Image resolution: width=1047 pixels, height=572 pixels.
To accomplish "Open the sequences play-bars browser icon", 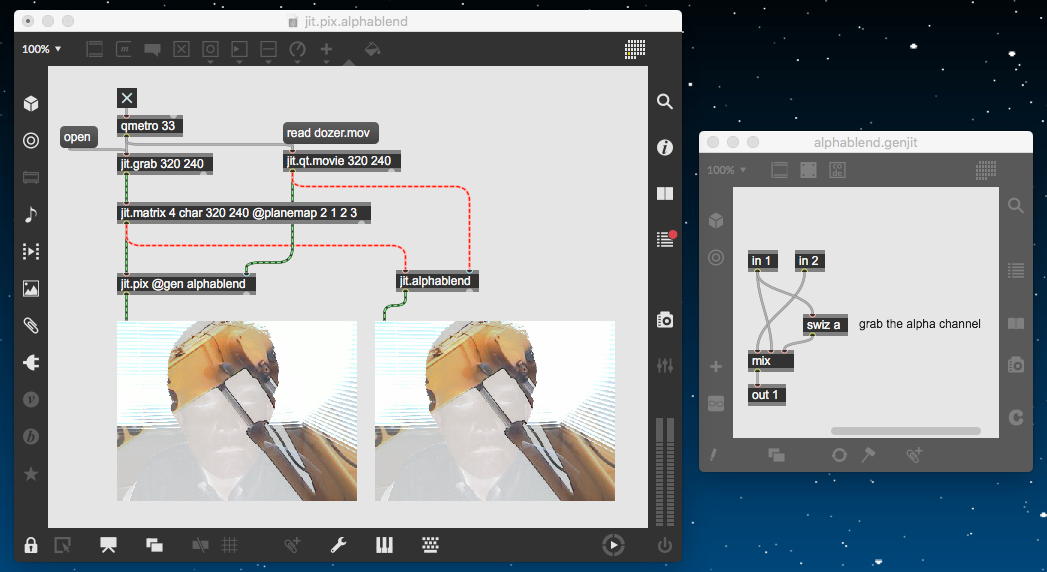I will coord(31,251).
